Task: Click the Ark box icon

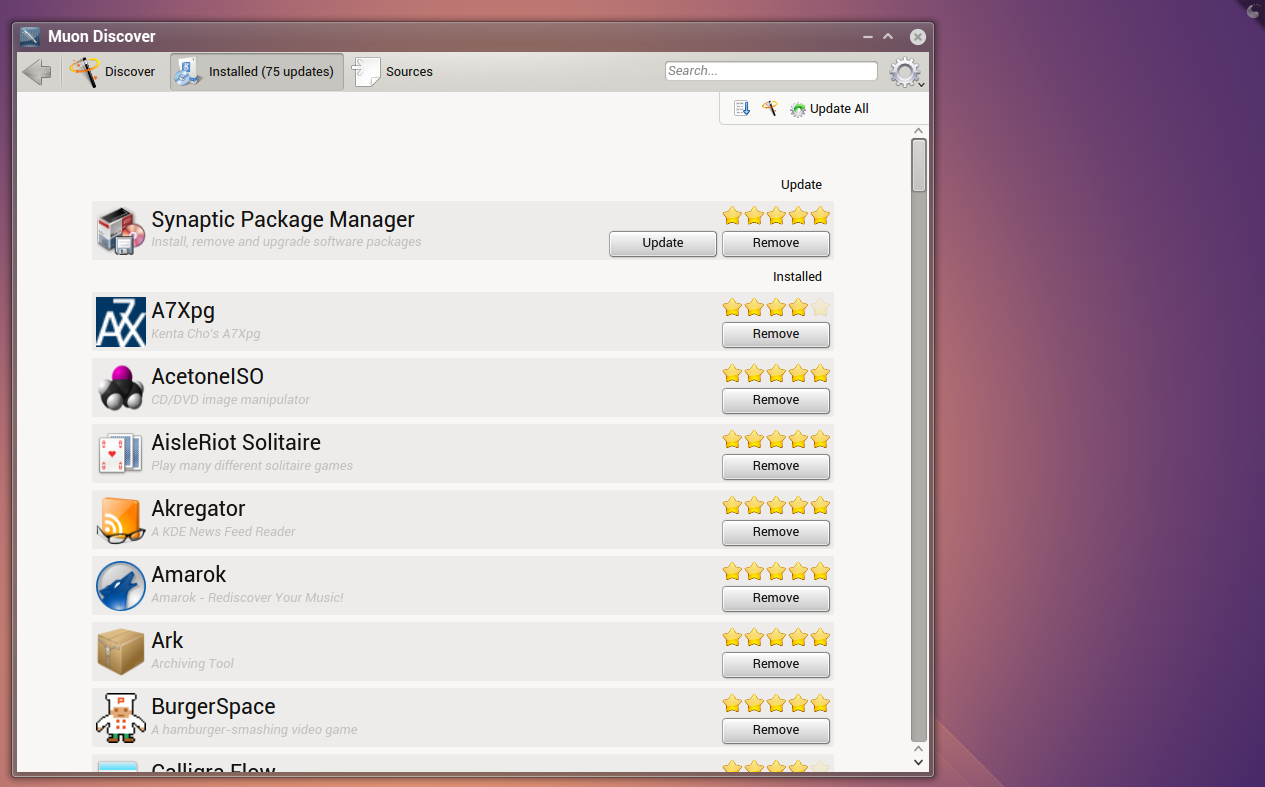Action: (121, 652)
